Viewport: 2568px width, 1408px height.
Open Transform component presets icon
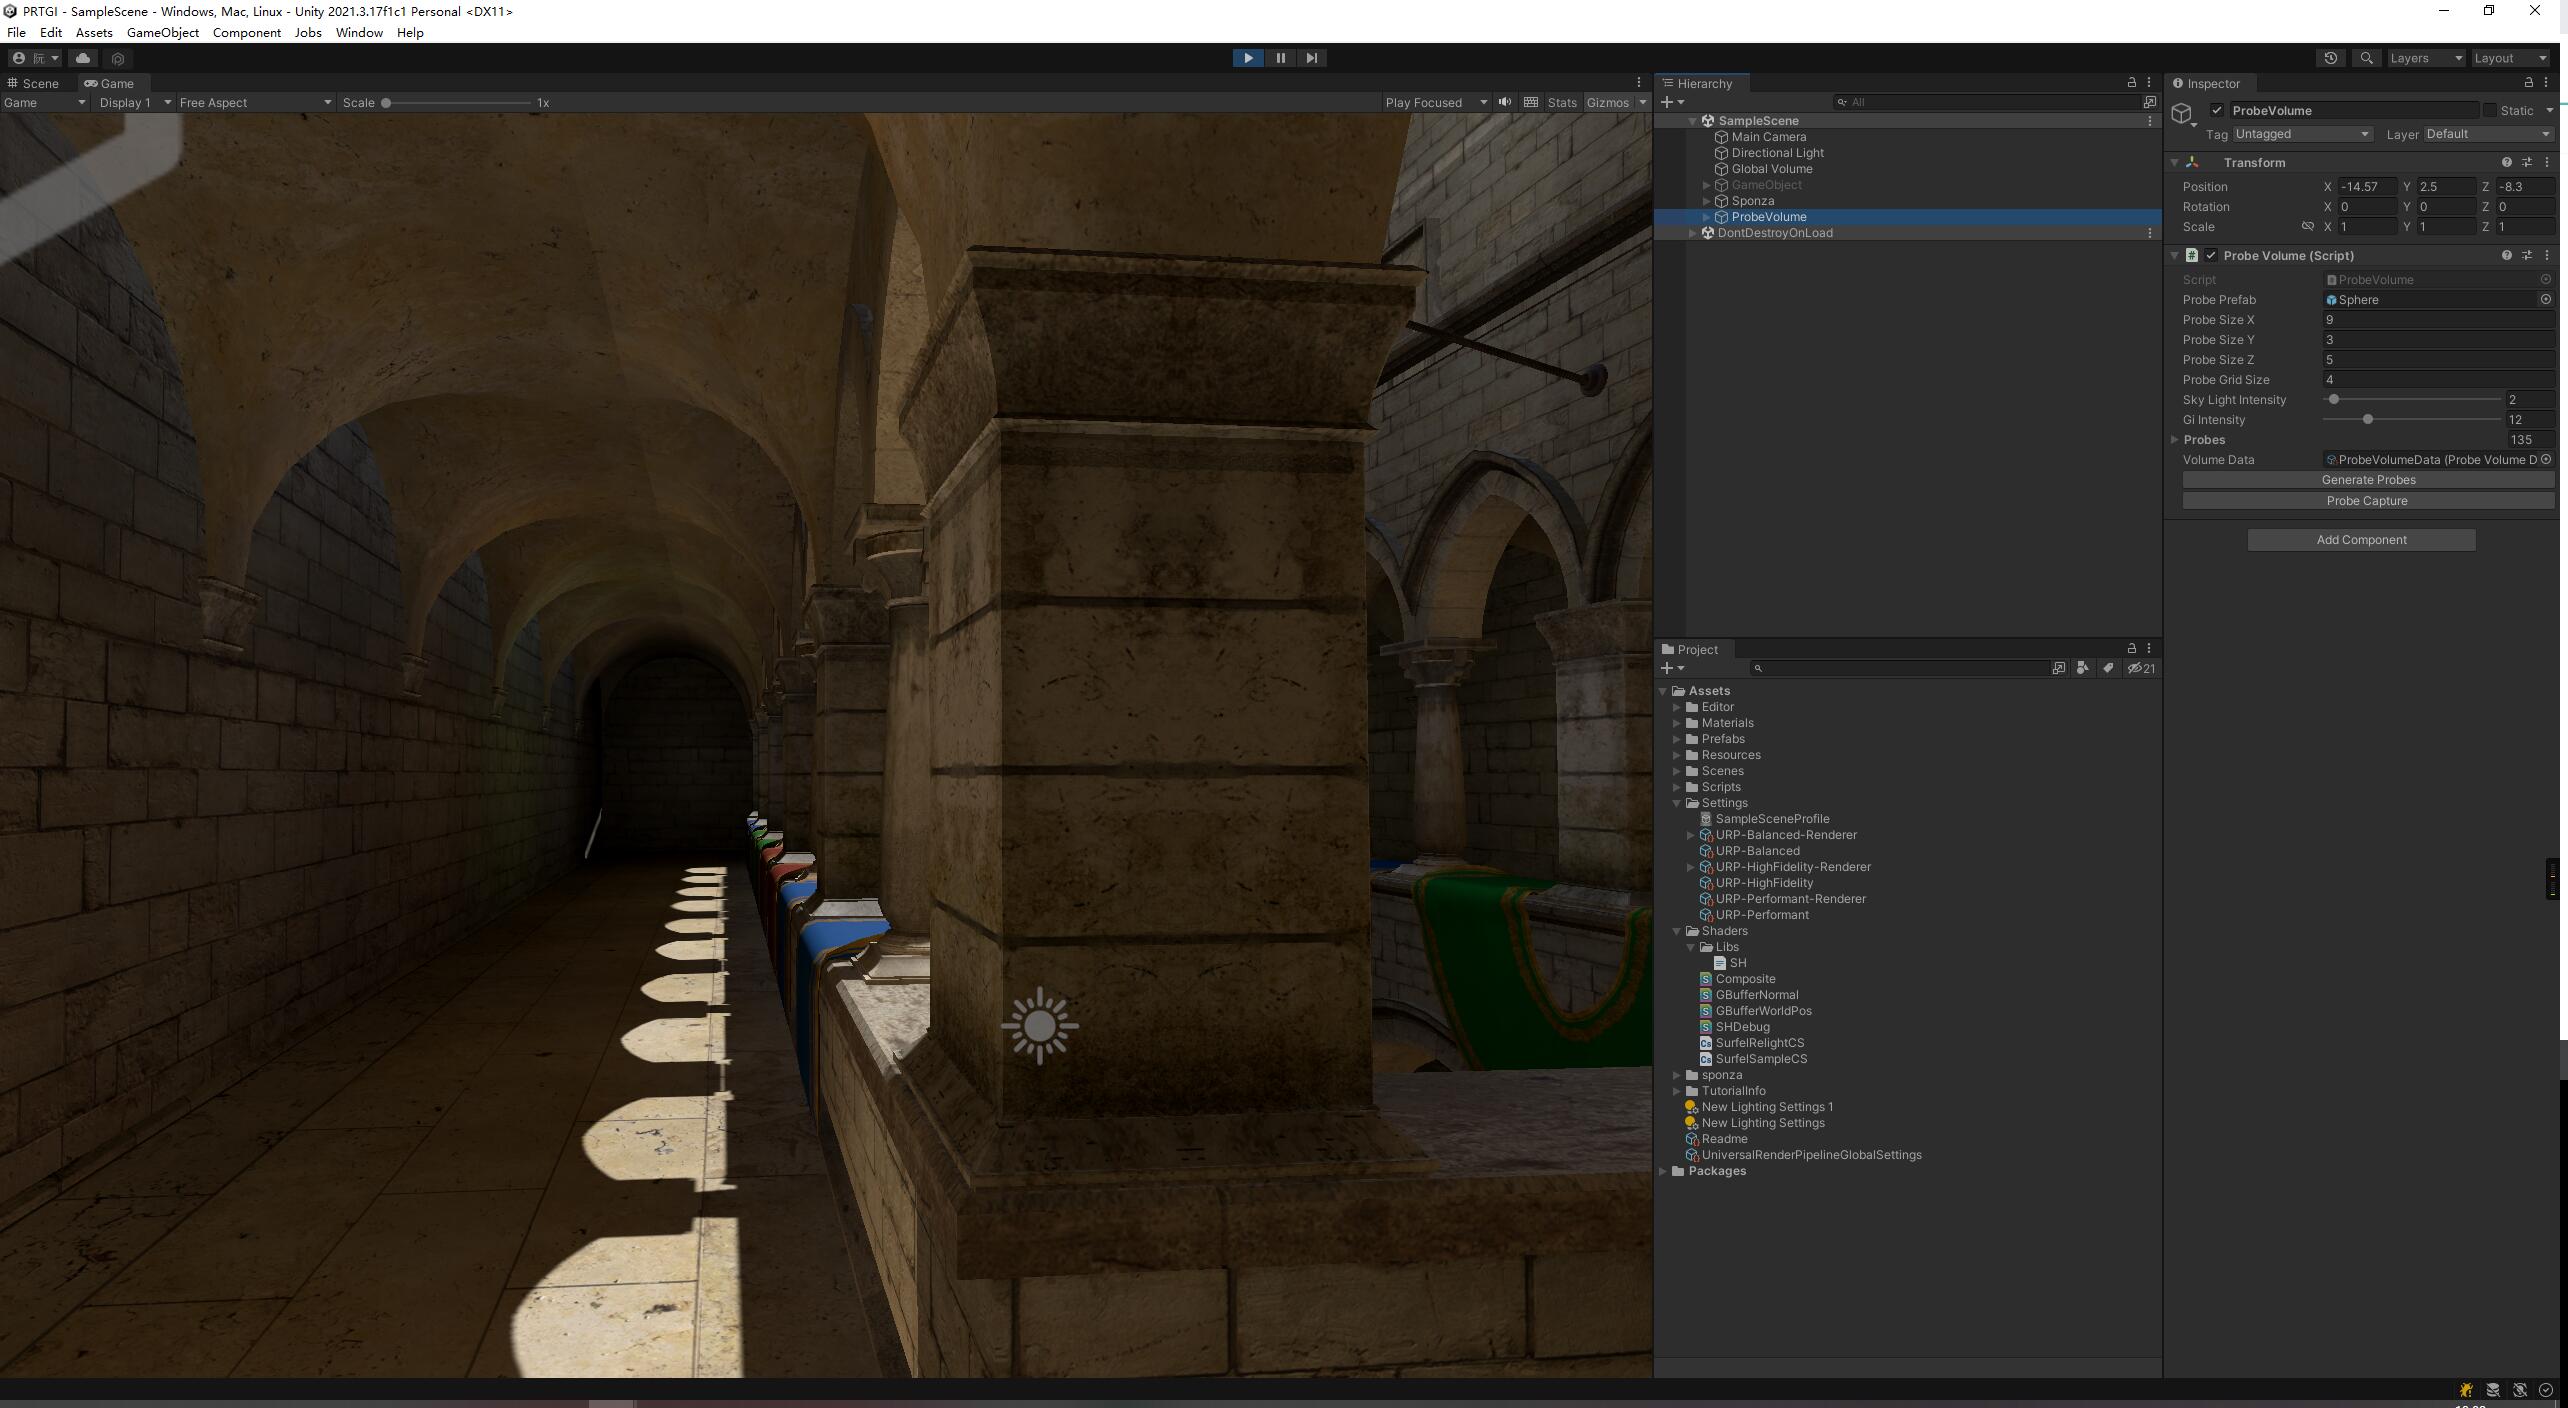tap(2527, 162)
